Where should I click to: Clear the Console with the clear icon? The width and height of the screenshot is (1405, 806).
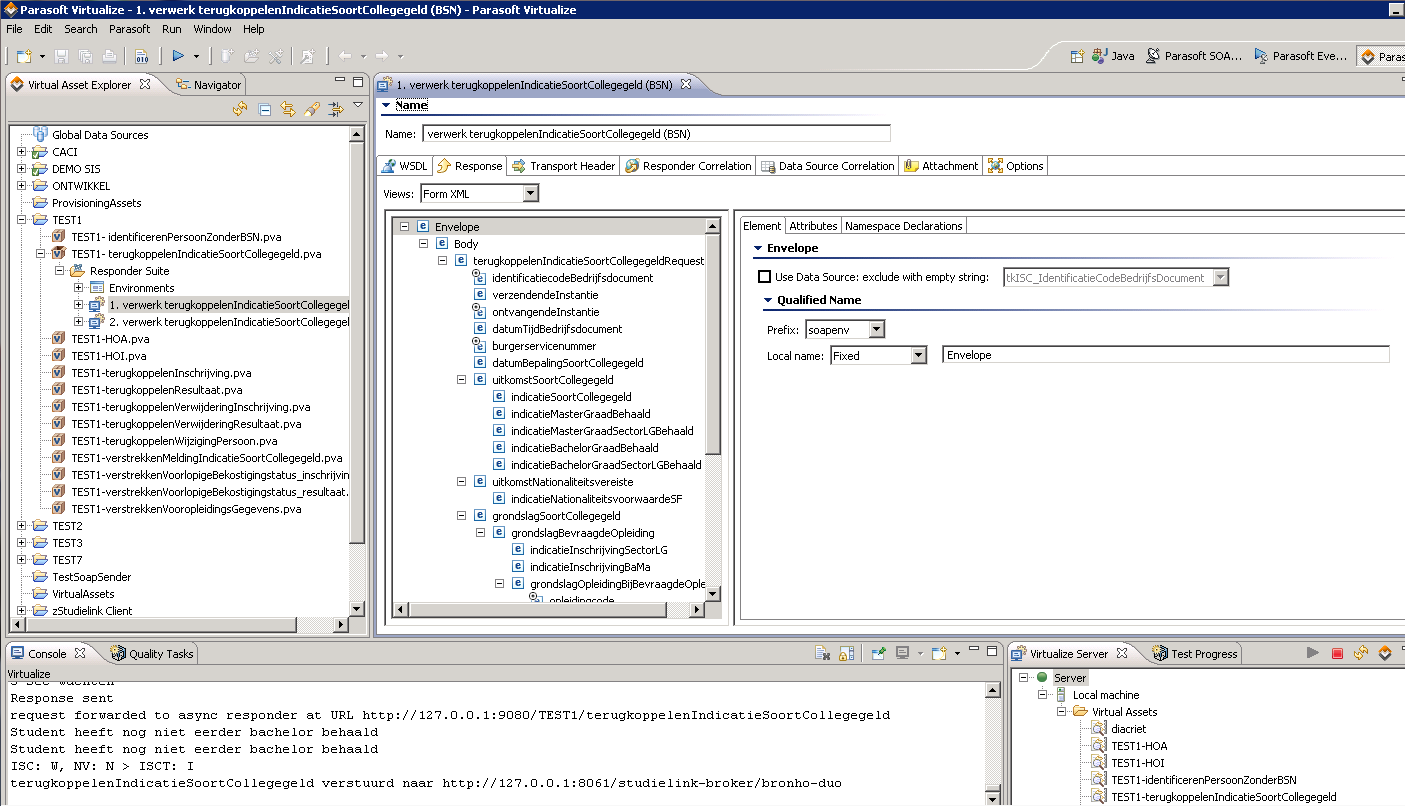823,654
